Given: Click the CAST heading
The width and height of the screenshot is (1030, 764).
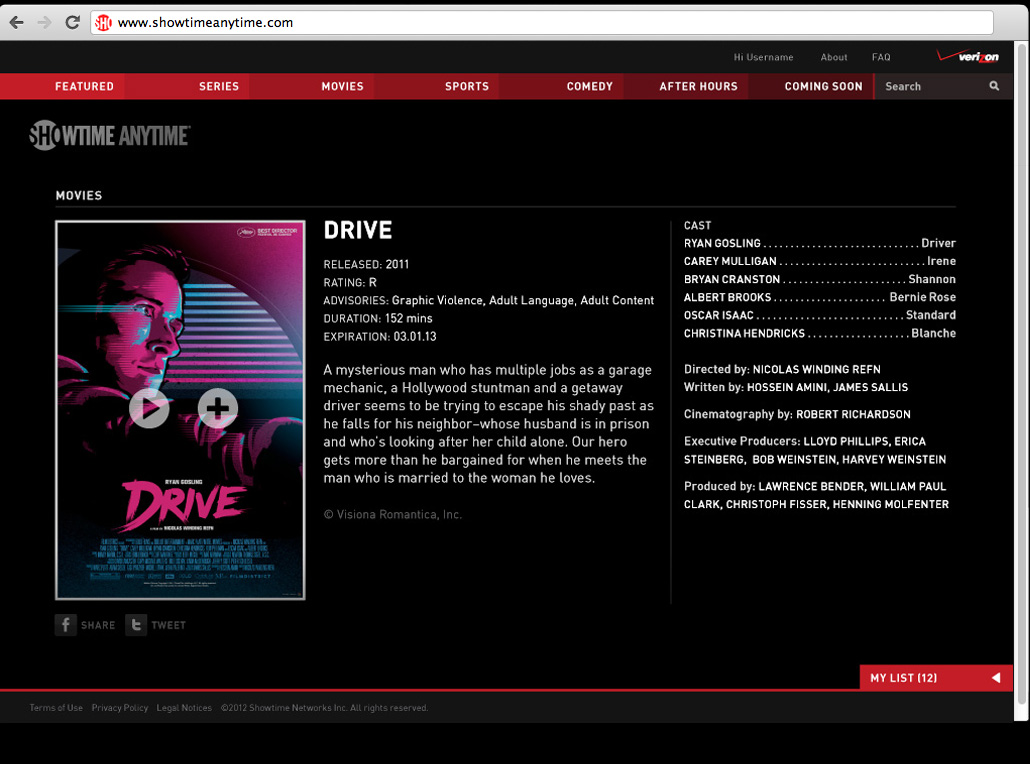Looking at the screenshot, I should pos(698,225).
